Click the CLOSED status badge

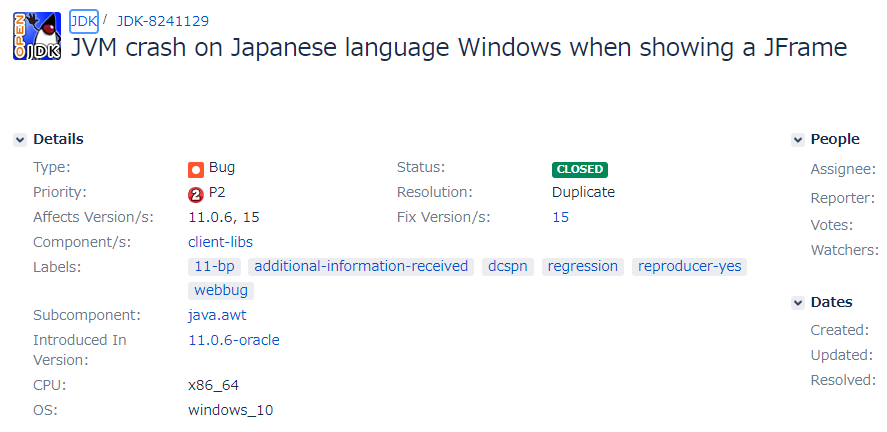click(580, 169)
